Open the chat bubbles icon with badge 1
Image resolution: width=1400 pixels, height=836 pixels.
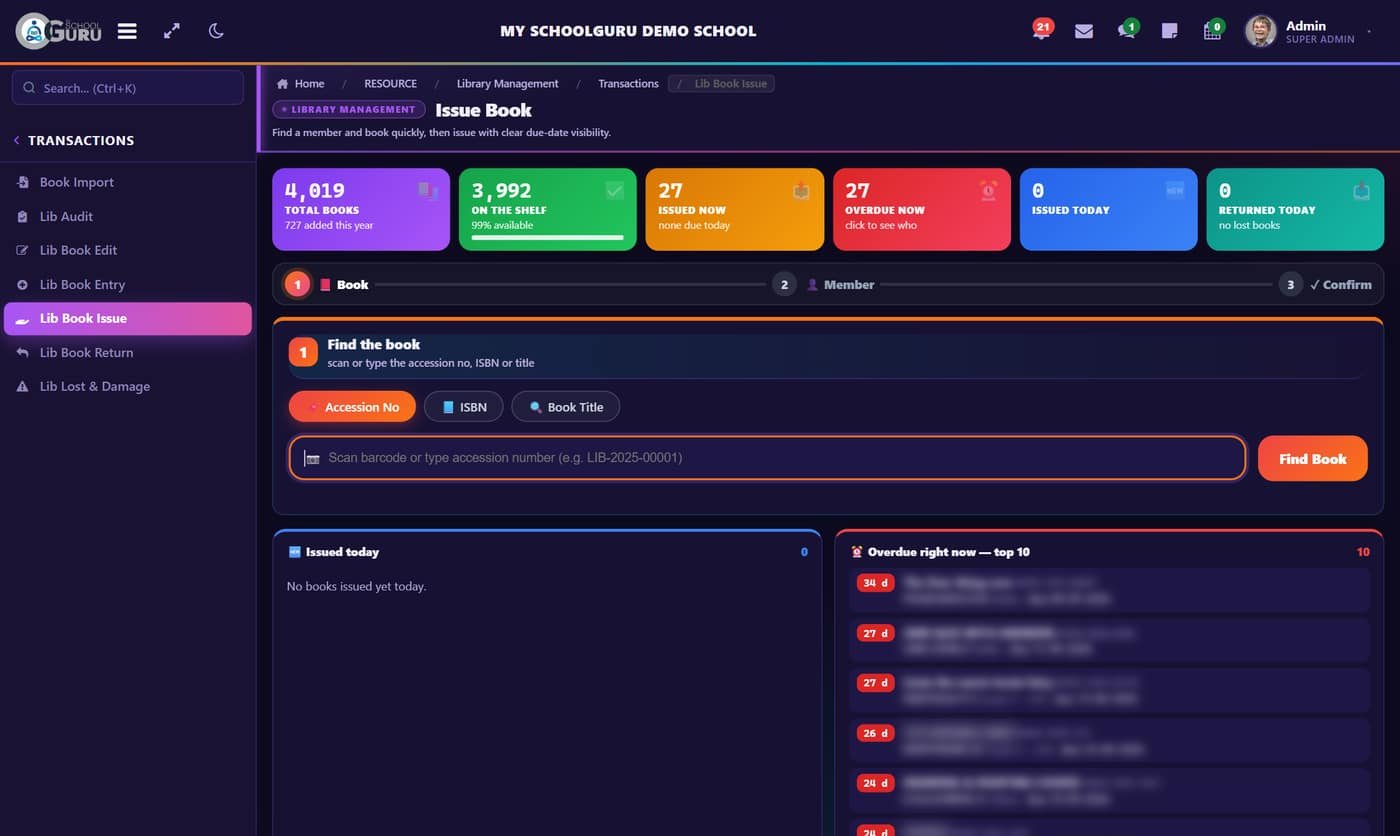tap(1127, 30)
